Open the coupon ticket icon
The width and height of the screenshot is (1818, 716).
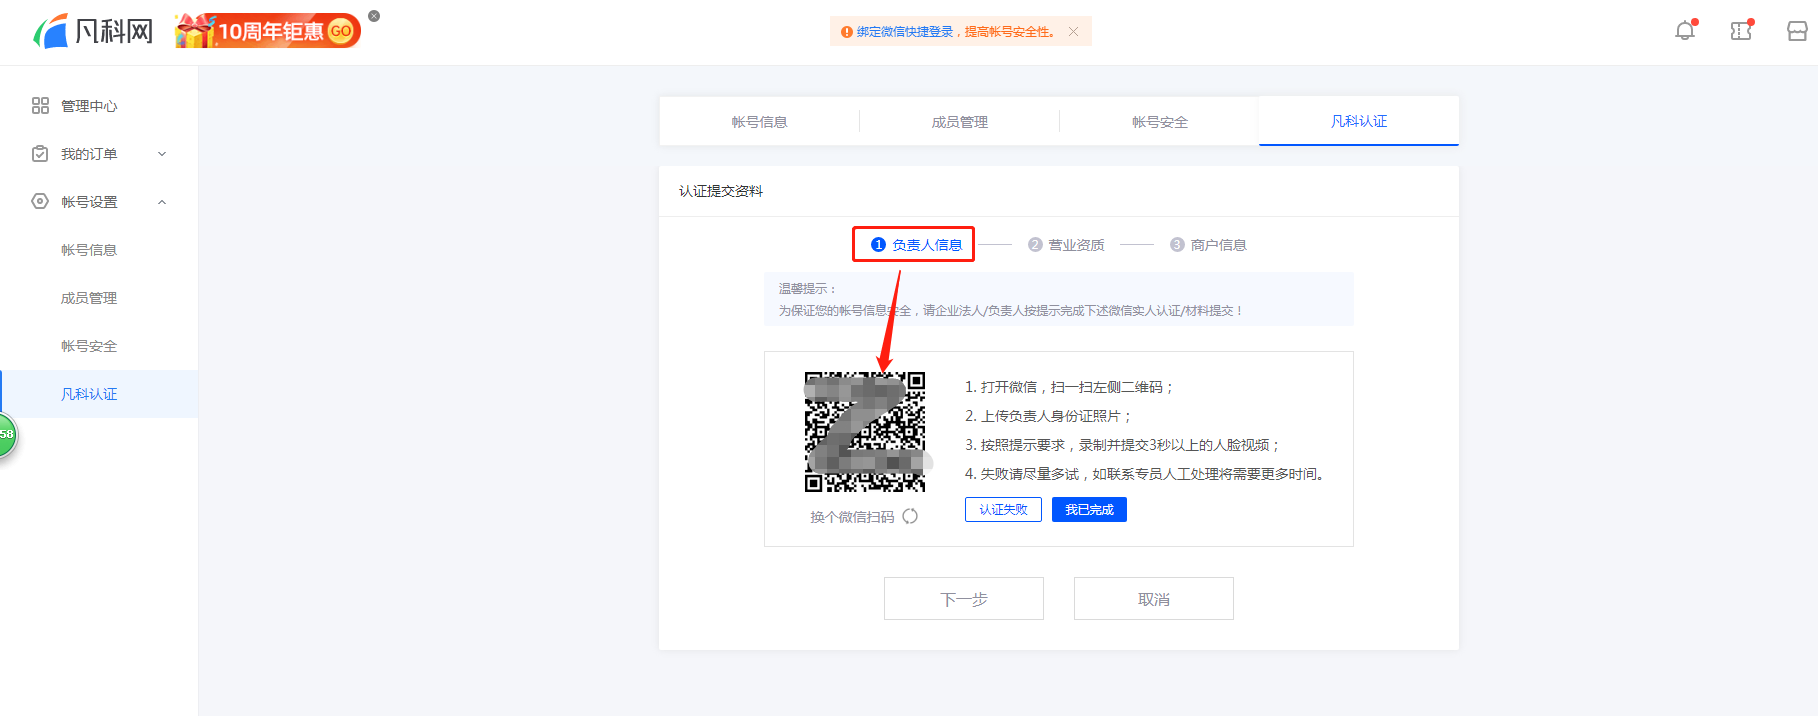1742,31
